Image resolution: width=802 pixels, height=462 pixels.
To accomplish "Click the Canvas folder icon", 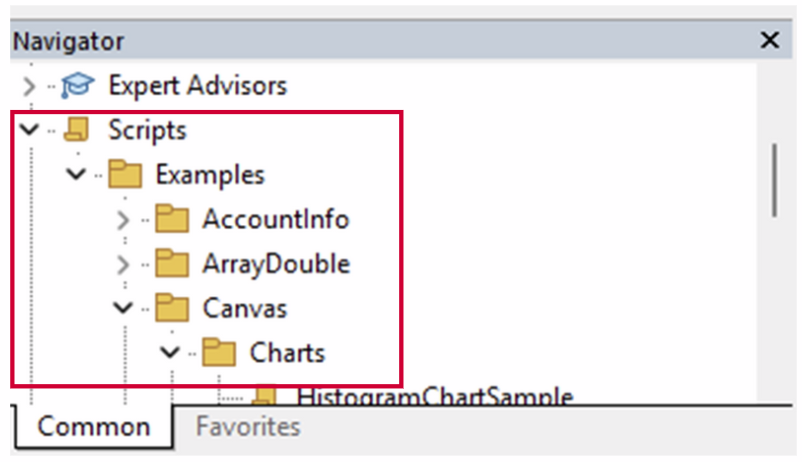I will click(x=172, y=308).
